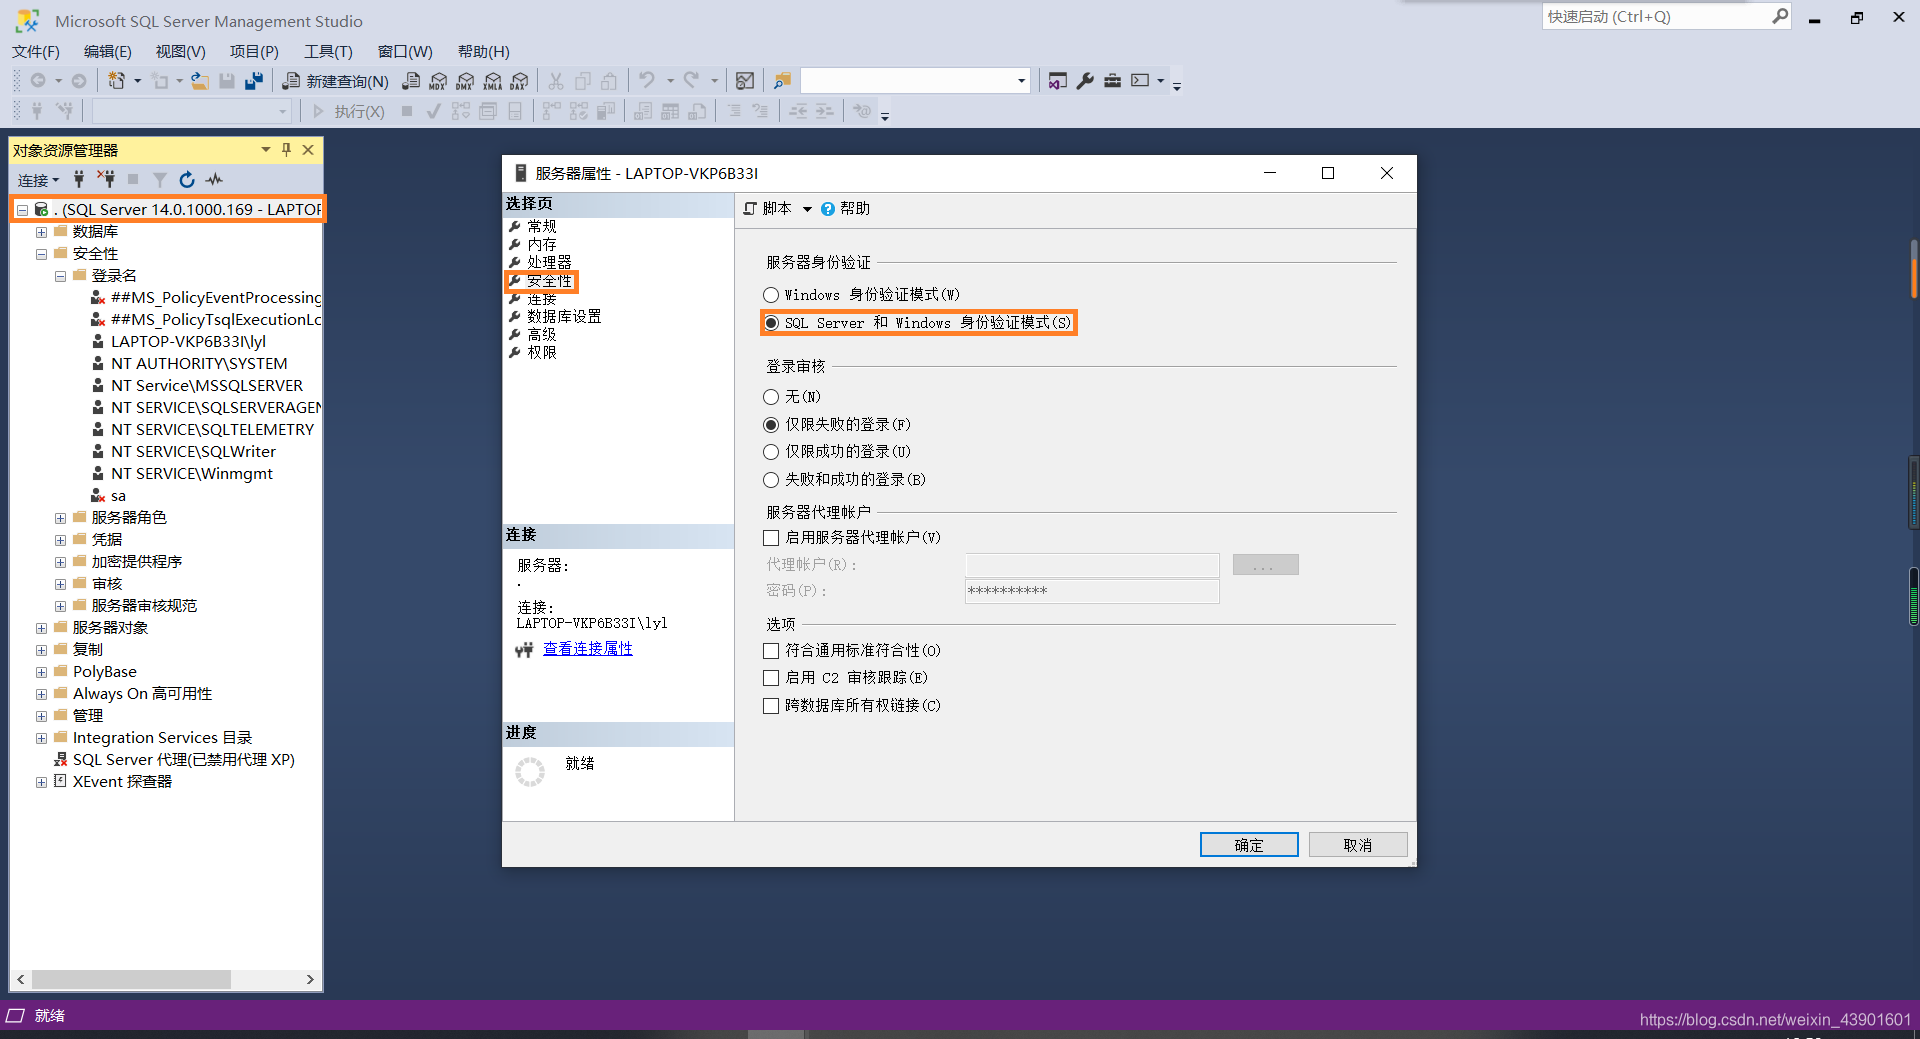Click the Find in Files icon

782,81
